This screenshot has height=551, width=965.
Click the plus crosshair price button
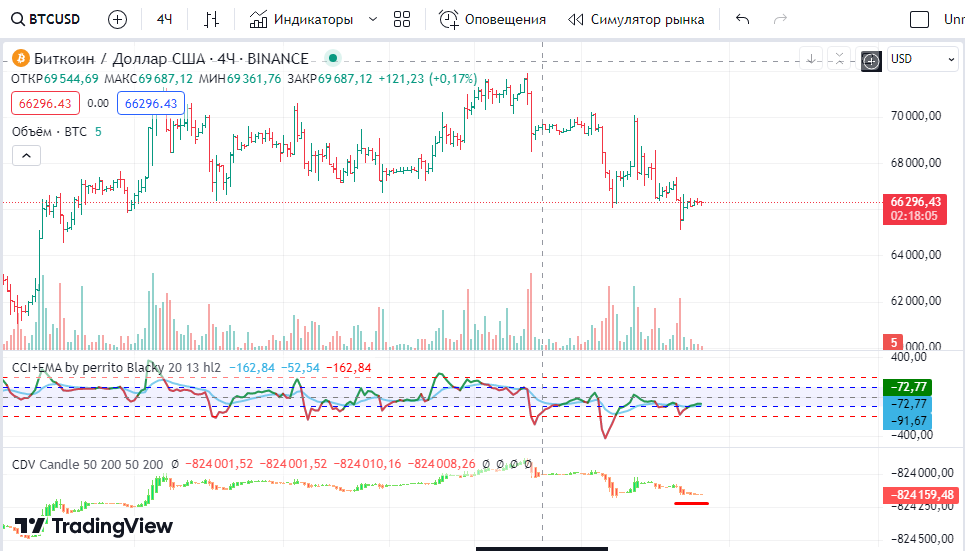(871, 61)
